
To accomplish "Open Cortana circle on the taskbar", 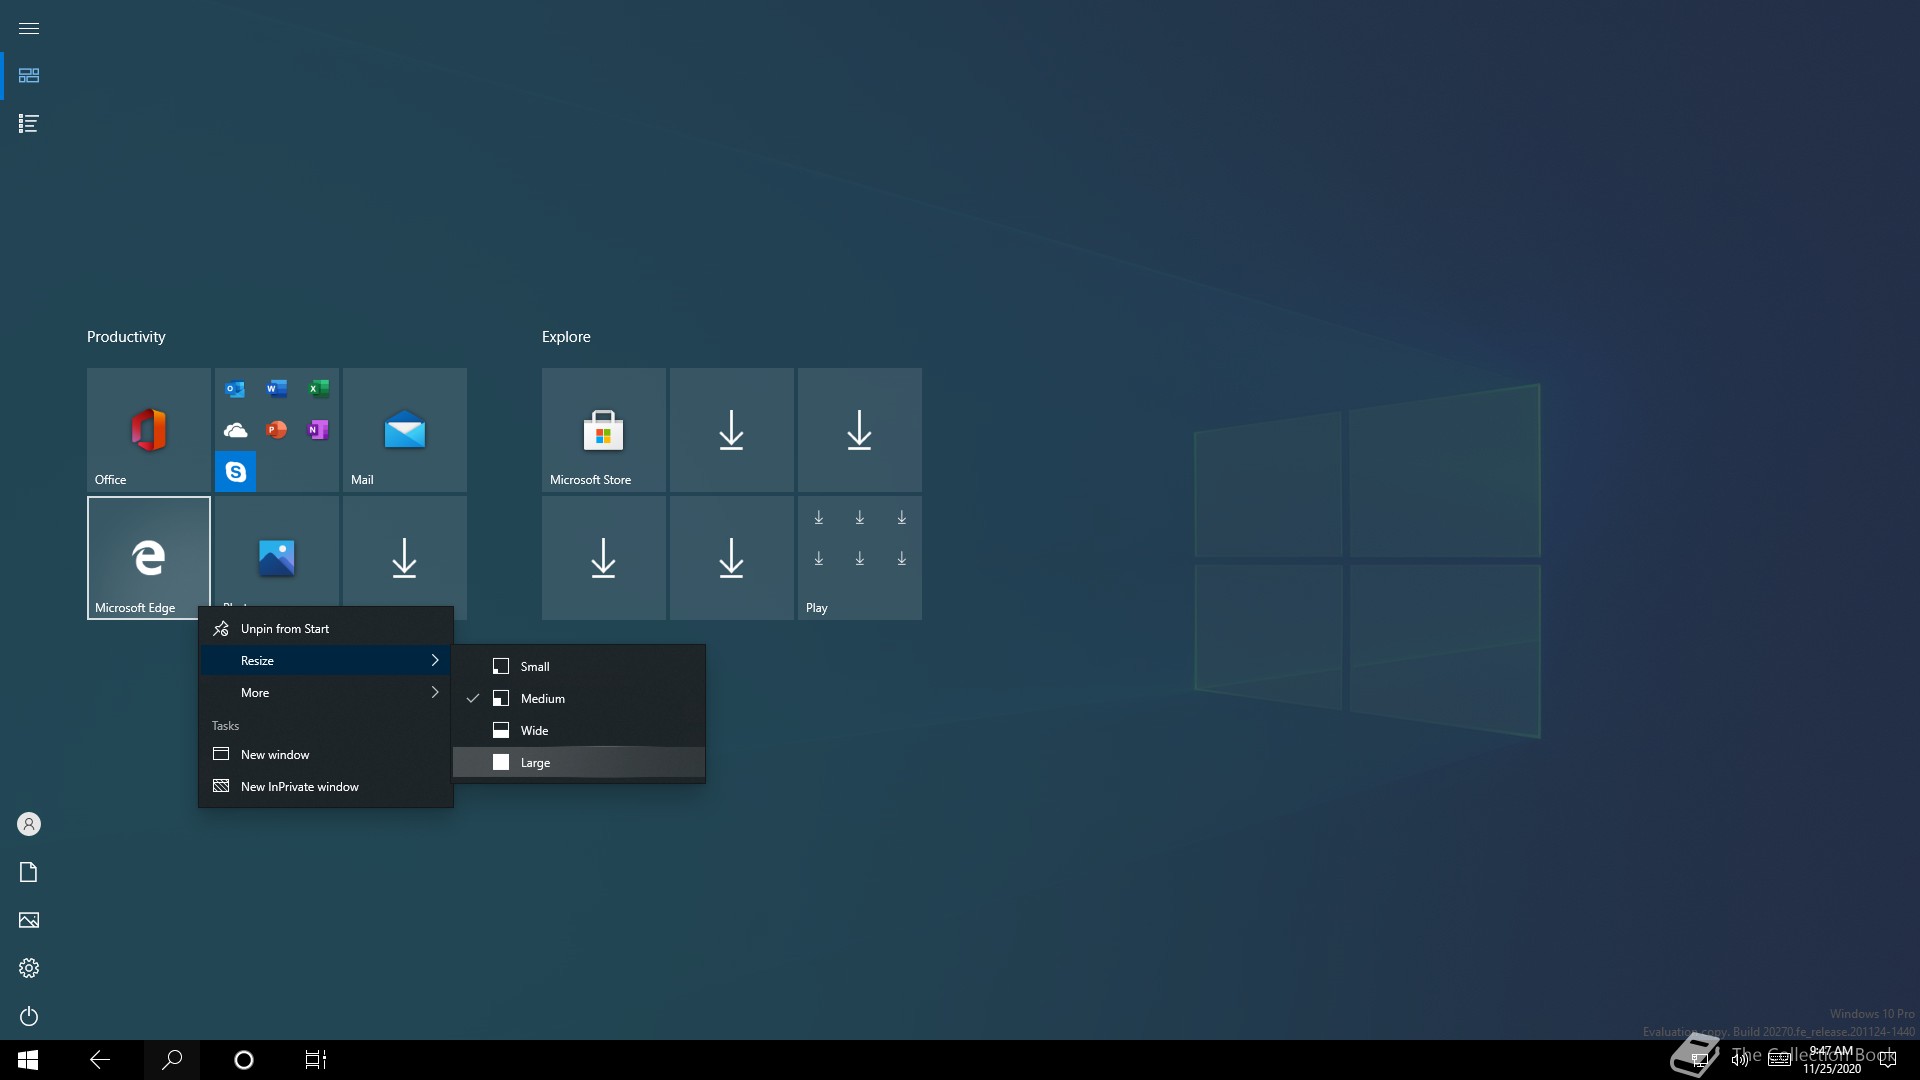I will (x=244, y=1060).
